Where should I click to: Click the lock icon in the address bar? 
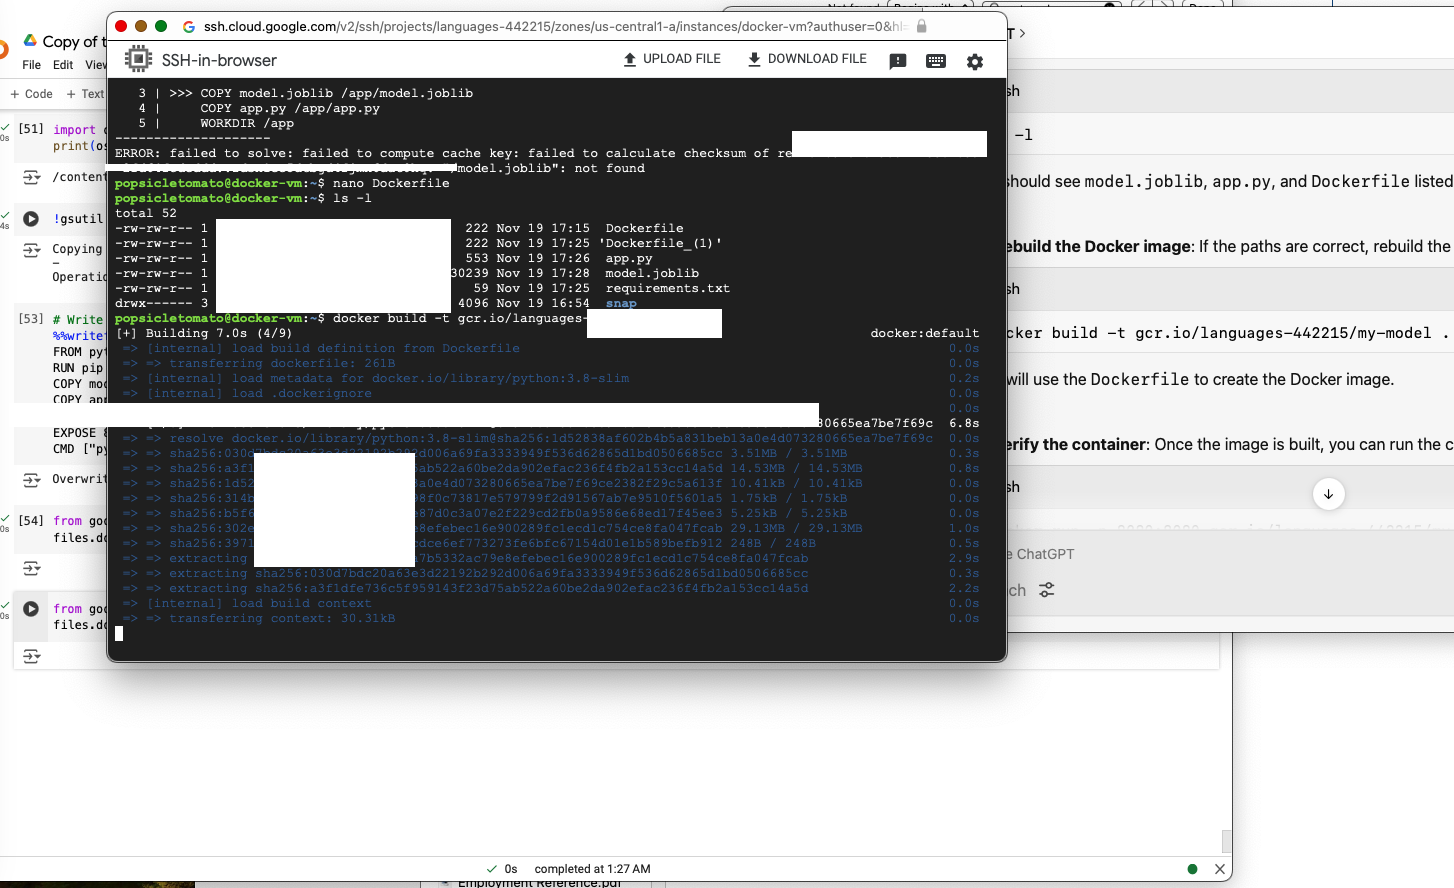tap(920, 26)
